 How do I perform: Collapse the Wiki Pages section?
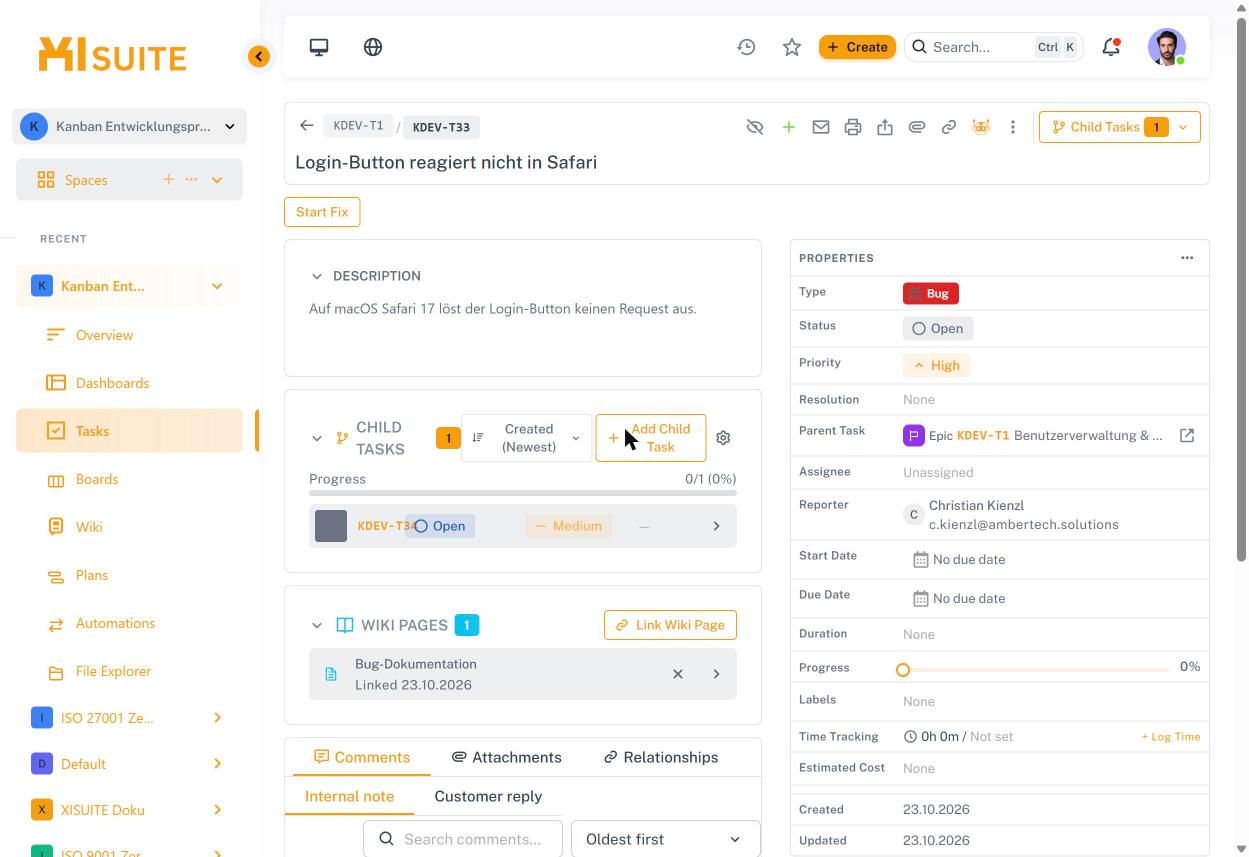click(317, 625)
